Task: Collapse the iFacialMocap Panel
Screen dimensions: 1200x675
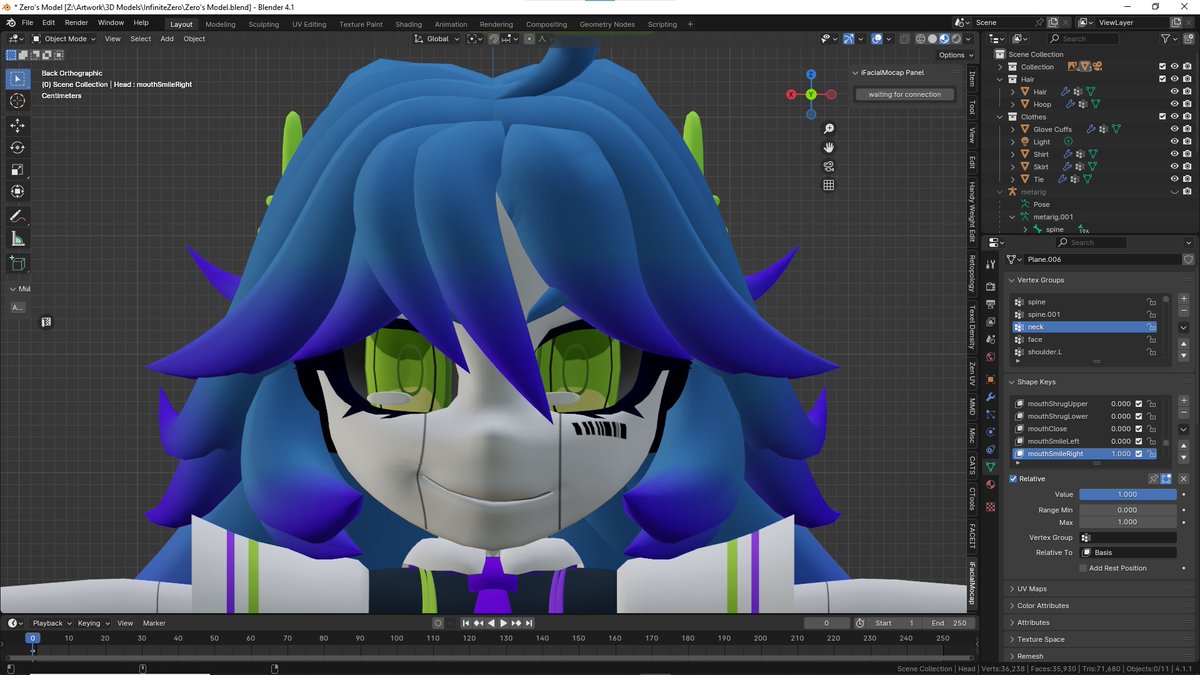Action: point(855,73)
